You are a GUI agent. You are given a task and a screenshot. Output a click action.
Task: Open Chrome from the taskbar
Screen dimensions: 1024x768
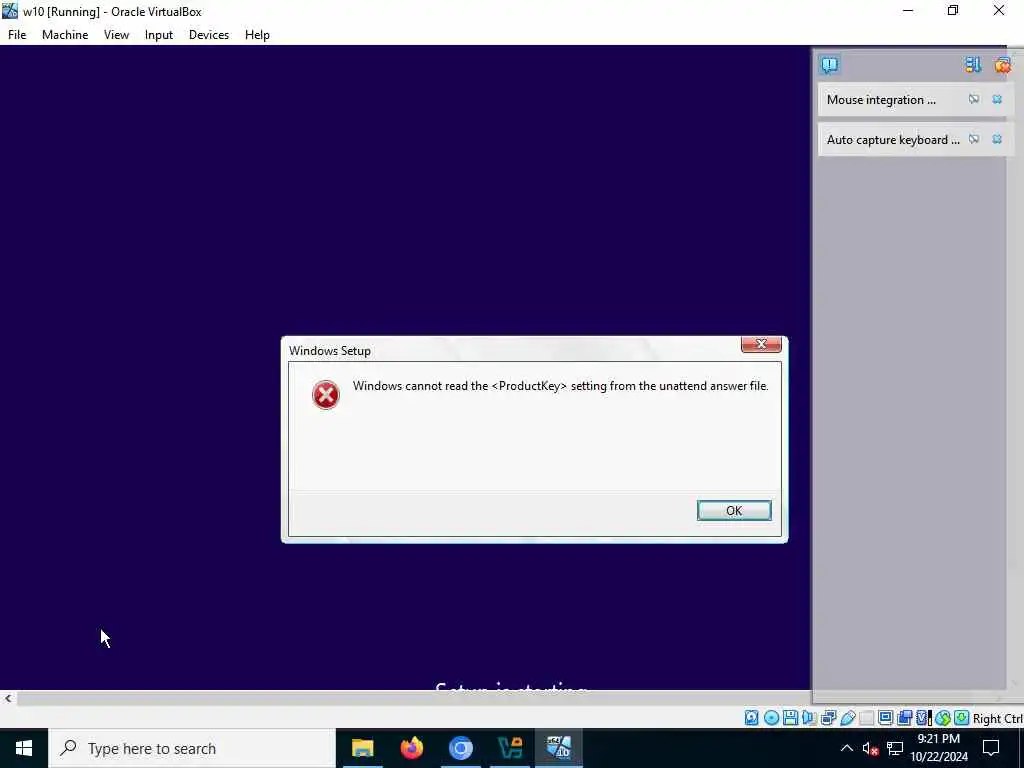coord(460,748)
